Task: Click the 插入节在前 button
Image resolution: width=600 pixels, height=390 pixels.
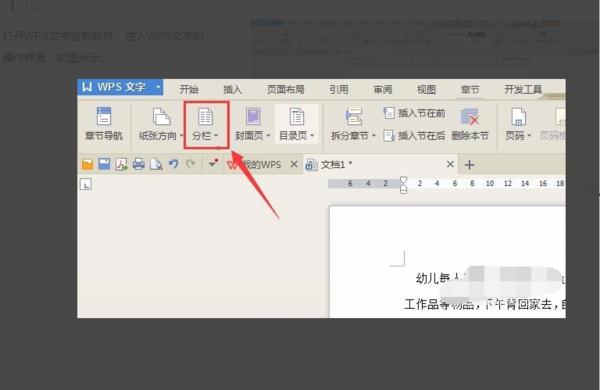Action: pyautogui.click(x=414, y=113)
